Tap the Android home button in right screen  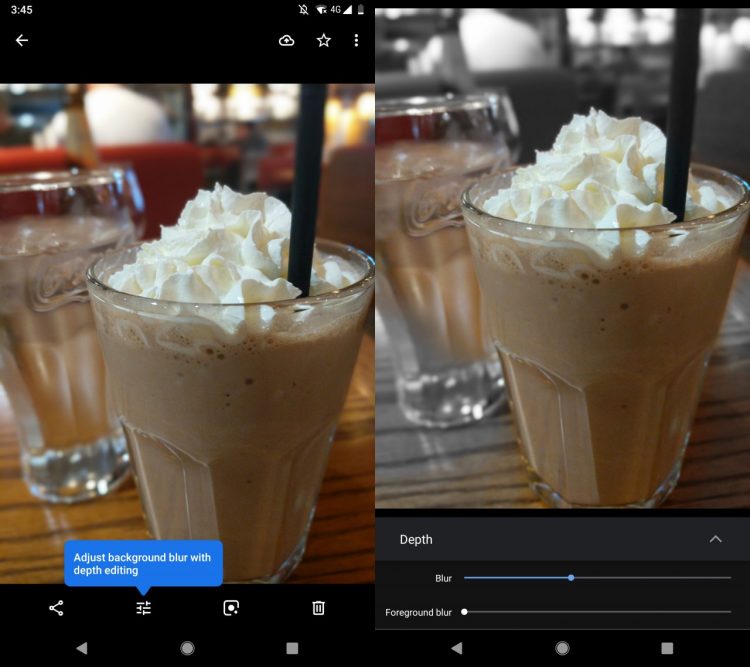click(x=562, y=648)
